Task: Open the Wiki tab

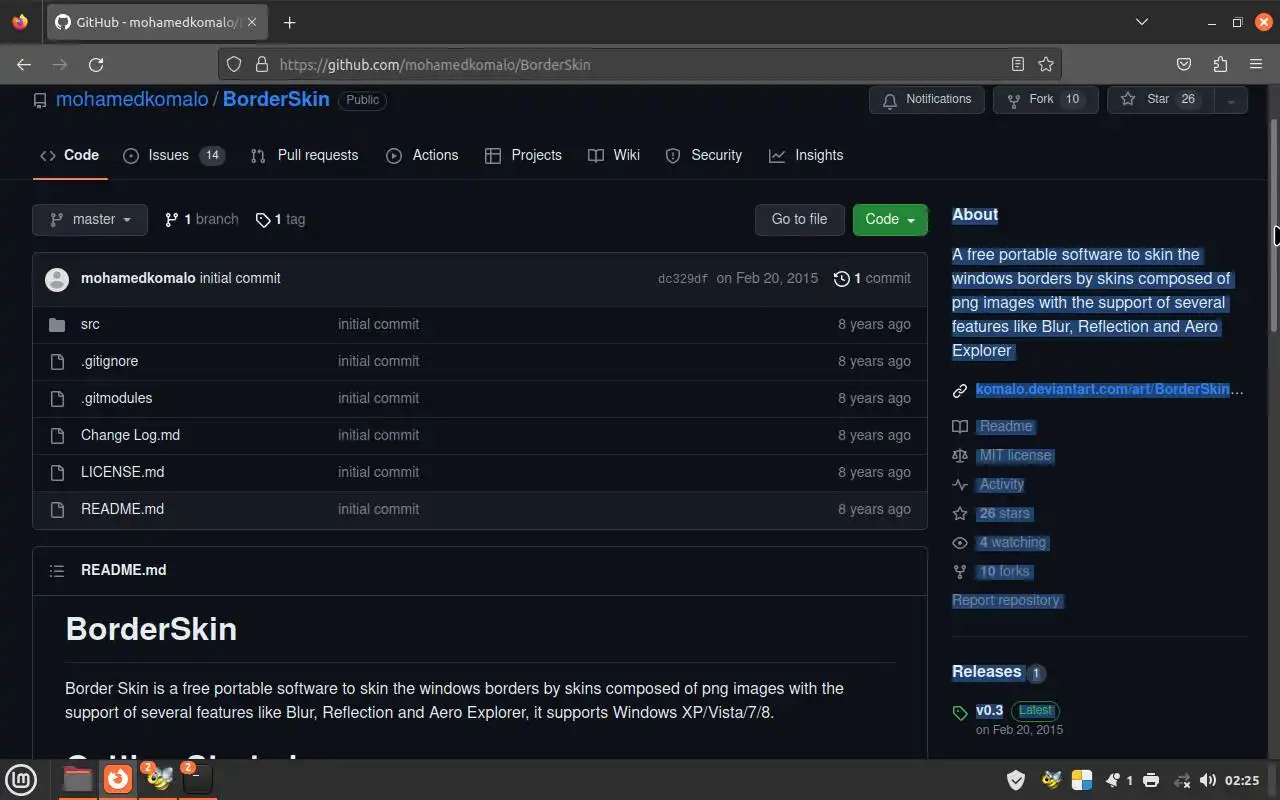Action: (x=614, y=155)
